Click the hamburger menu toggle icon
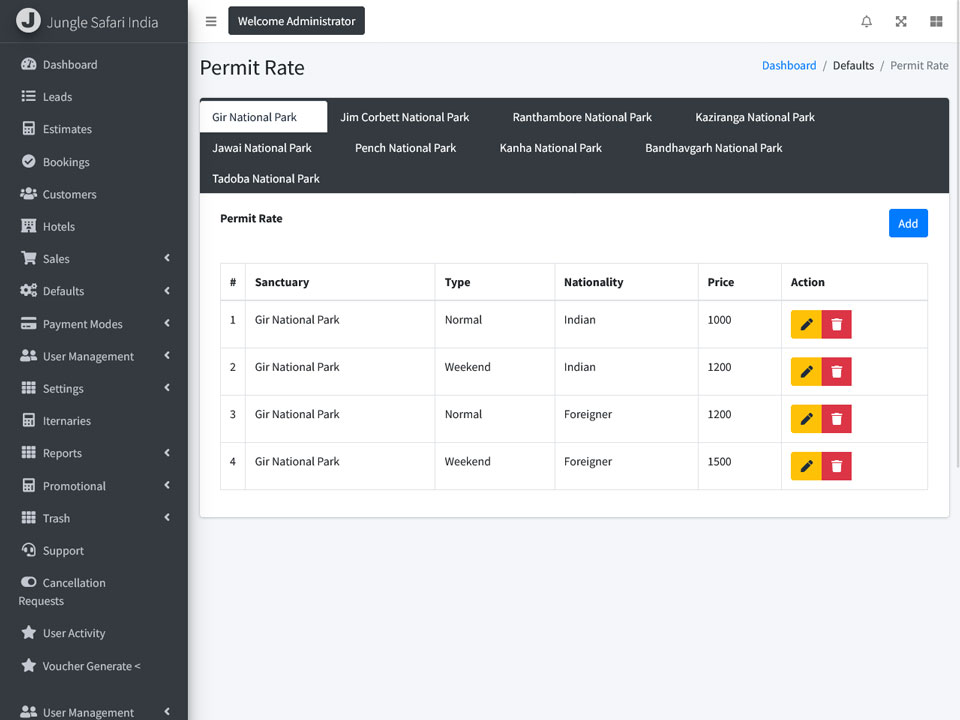 click(x=211, y=21)
